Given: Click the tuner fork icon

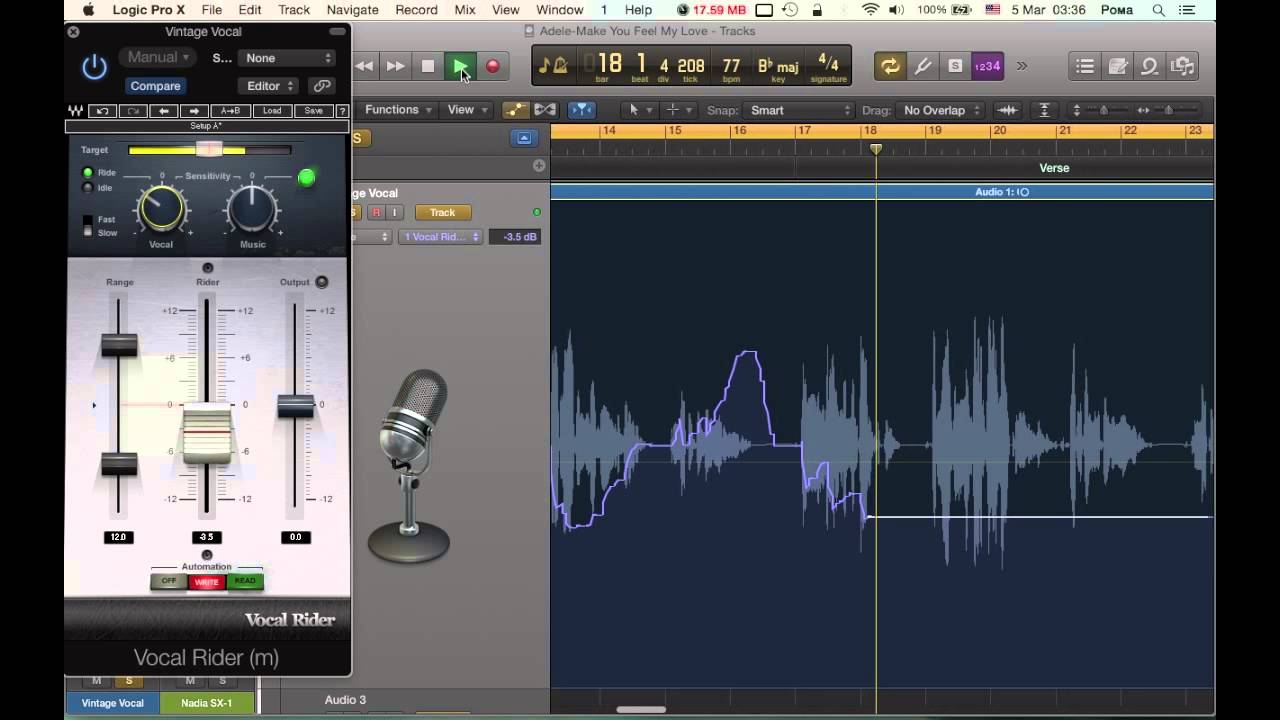Looking at the screenshot, I should (x=922, y=67).
